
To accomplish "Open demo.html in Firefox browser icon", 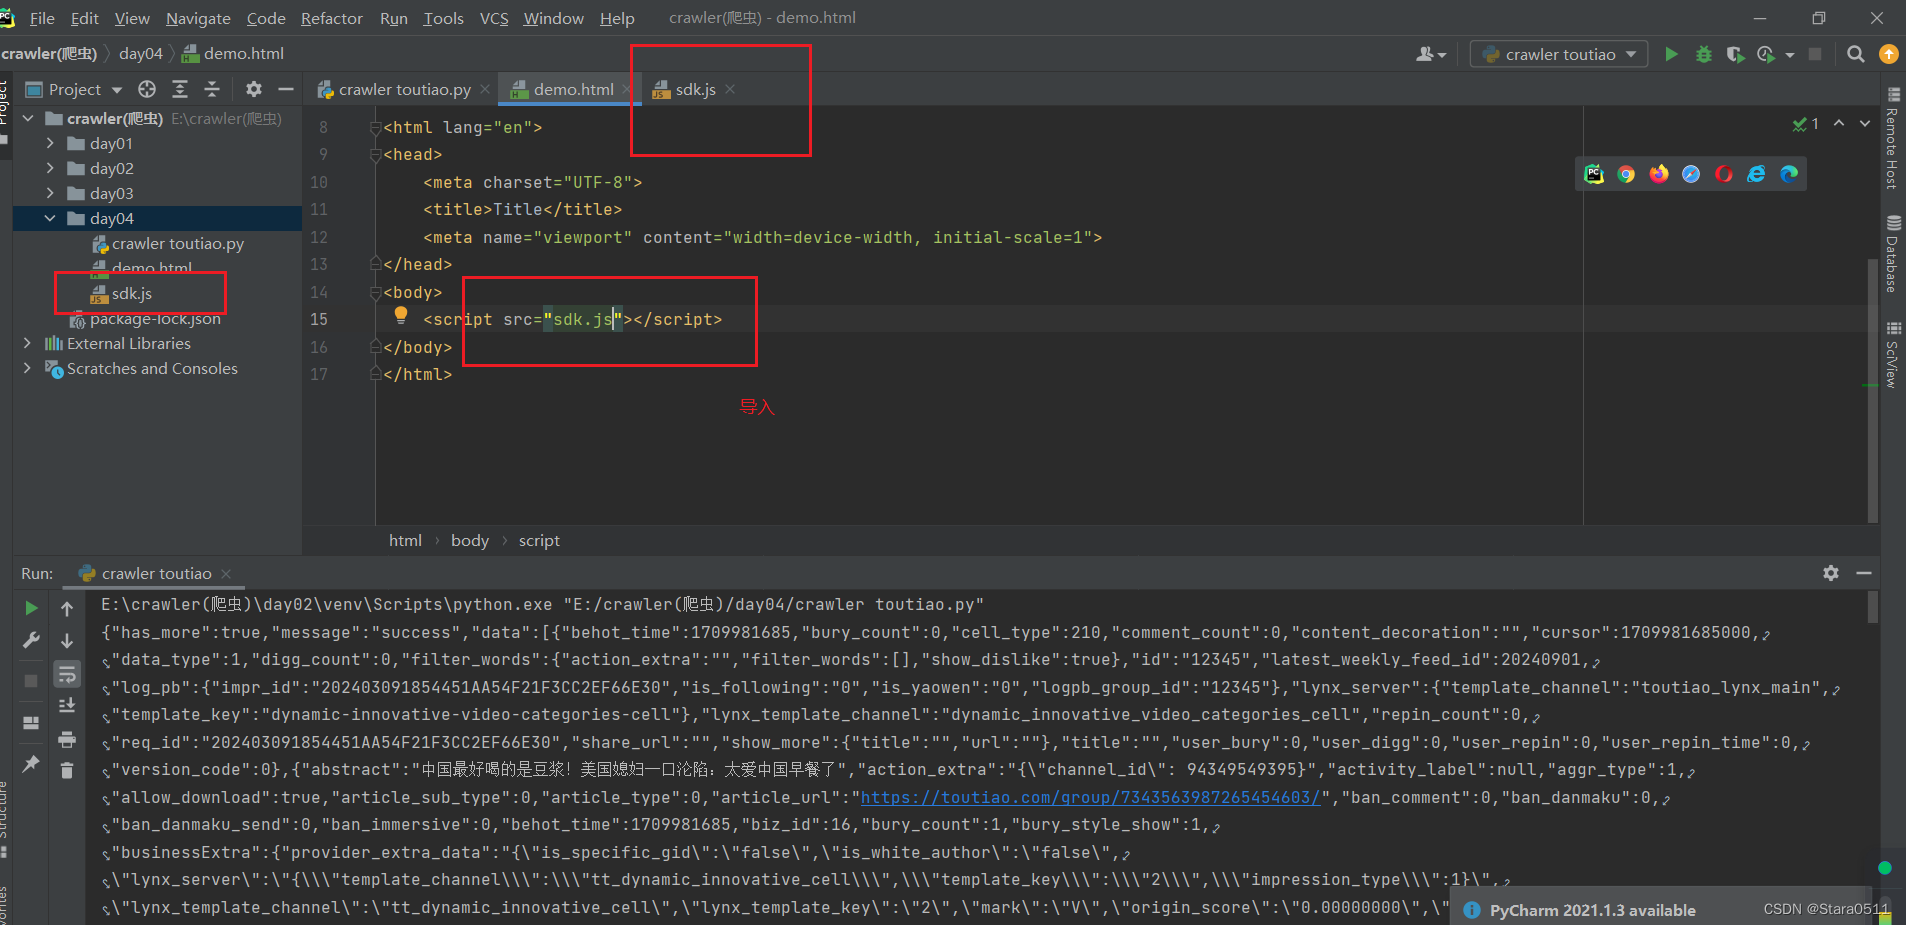I will click(1659, 174).
